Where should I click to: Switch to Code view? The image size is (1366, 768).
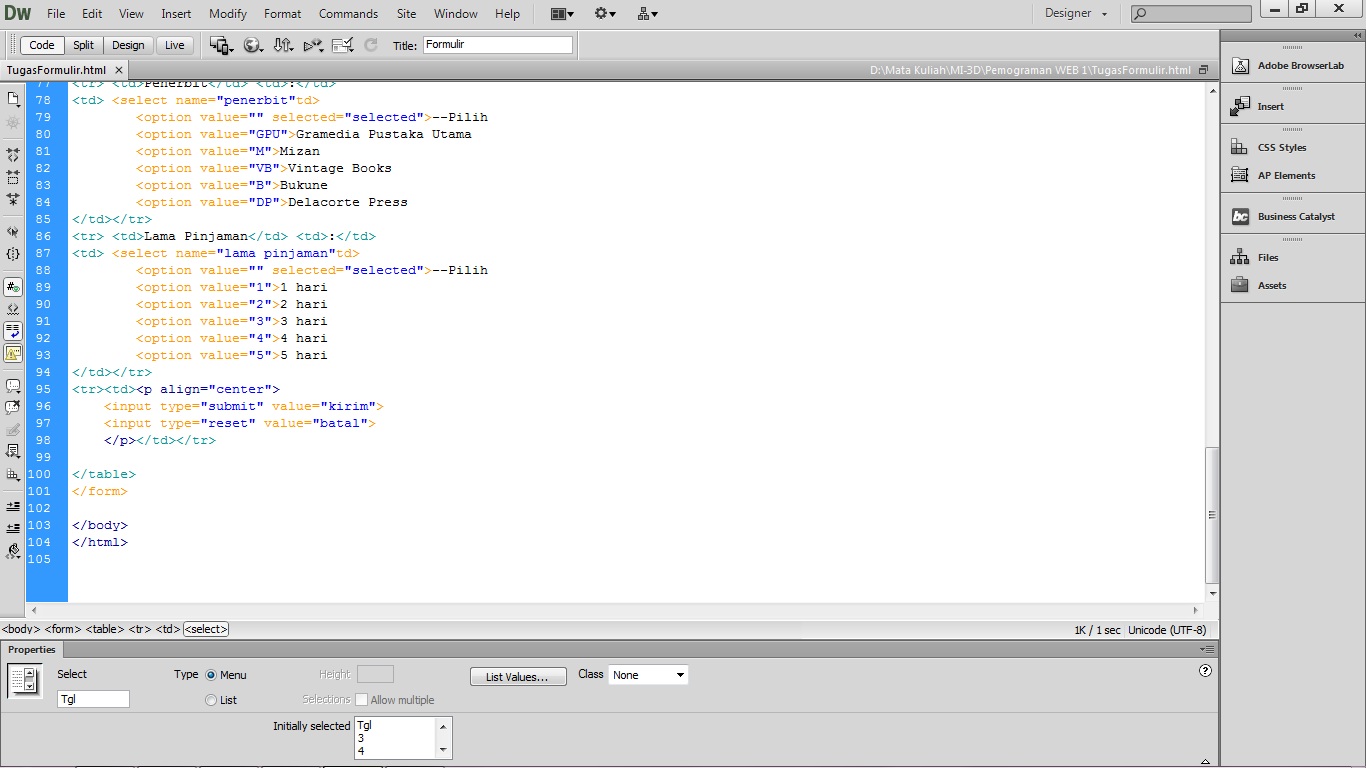pyautogui.click(x=42, y=45)
